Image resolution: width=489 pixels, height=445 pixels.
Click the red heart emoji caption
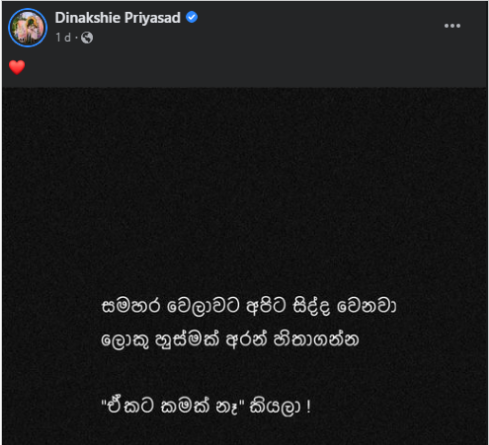pyautogui.click(x=17, y=67)
